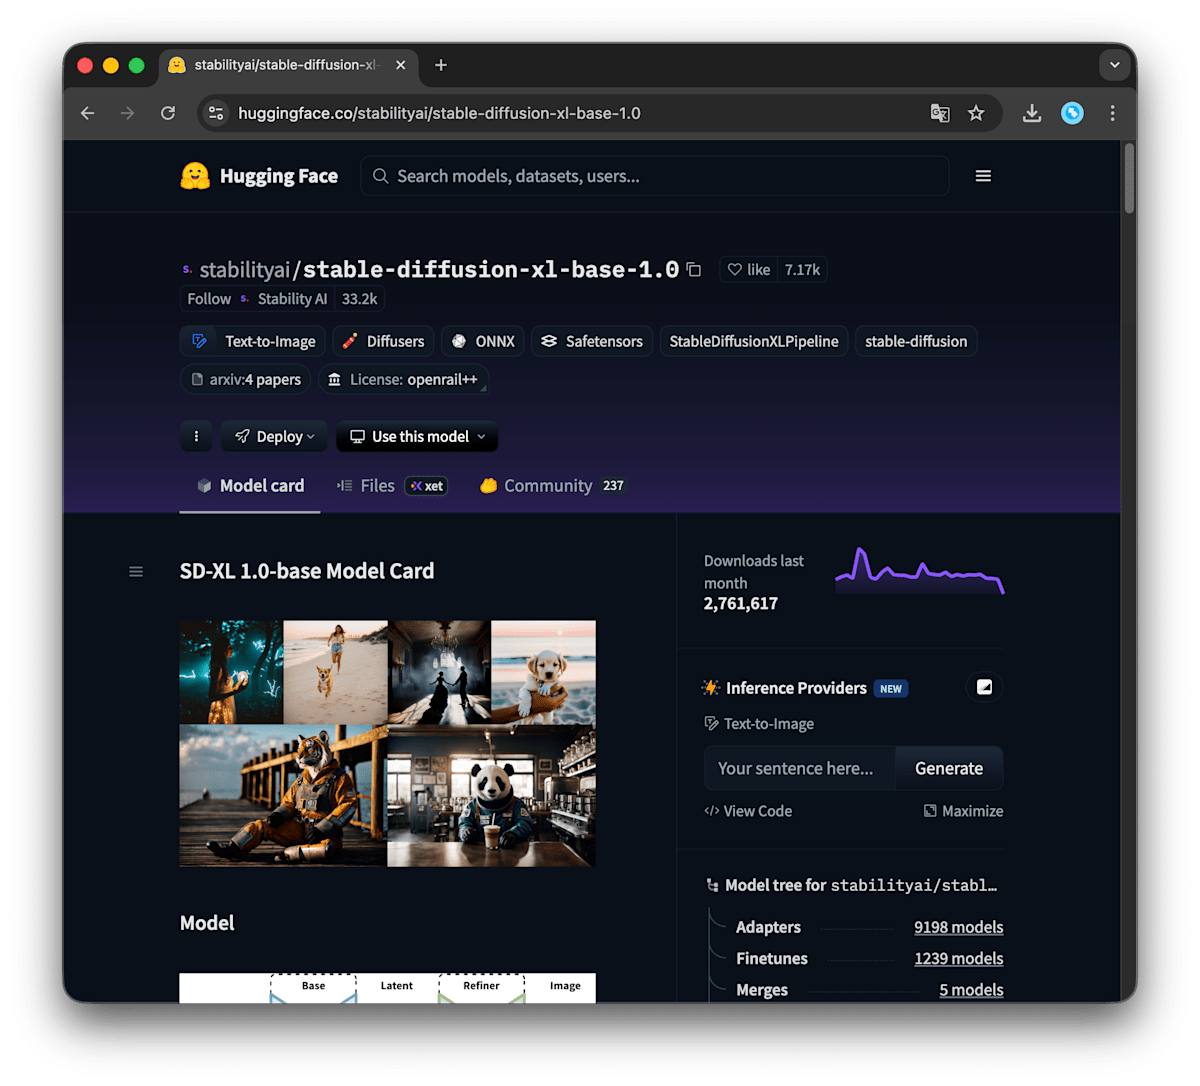
Task: Focus the Search models, datasets, users field
Action: [655, 176]
